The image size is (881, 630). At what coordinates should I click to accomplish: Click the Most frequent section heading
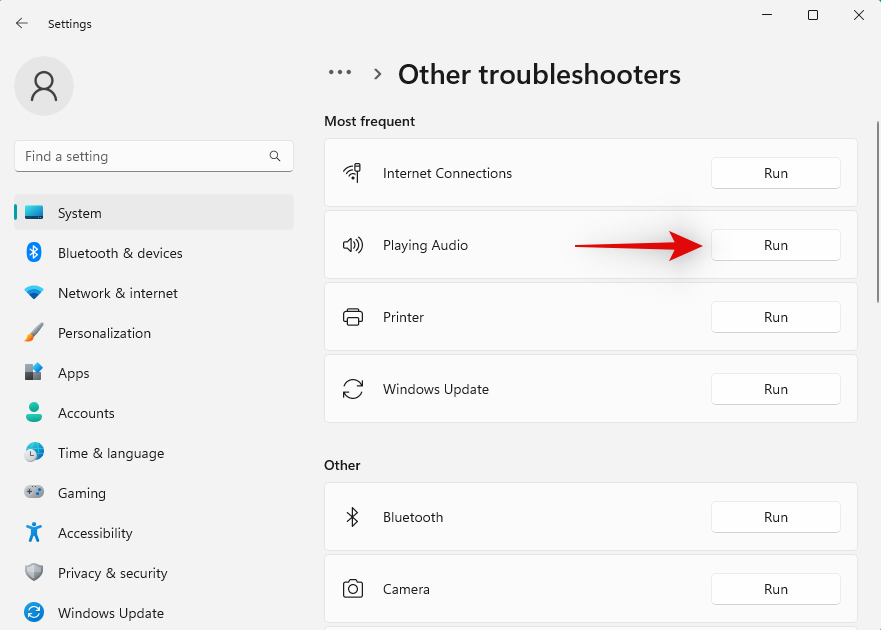pyautogui.click(x=370, y=121)
